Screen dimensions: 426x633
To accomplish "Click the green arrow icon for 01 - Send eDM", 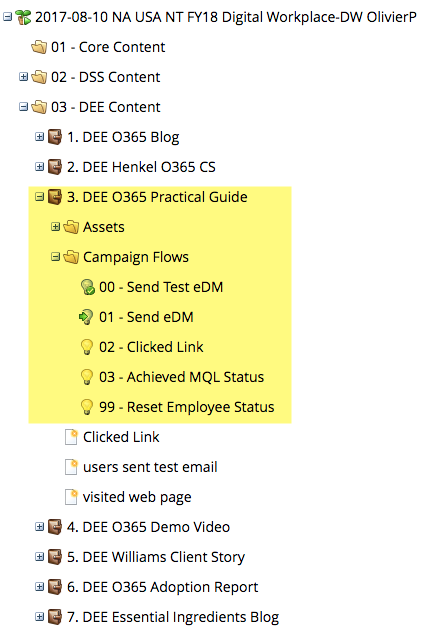I will (86, 317).
